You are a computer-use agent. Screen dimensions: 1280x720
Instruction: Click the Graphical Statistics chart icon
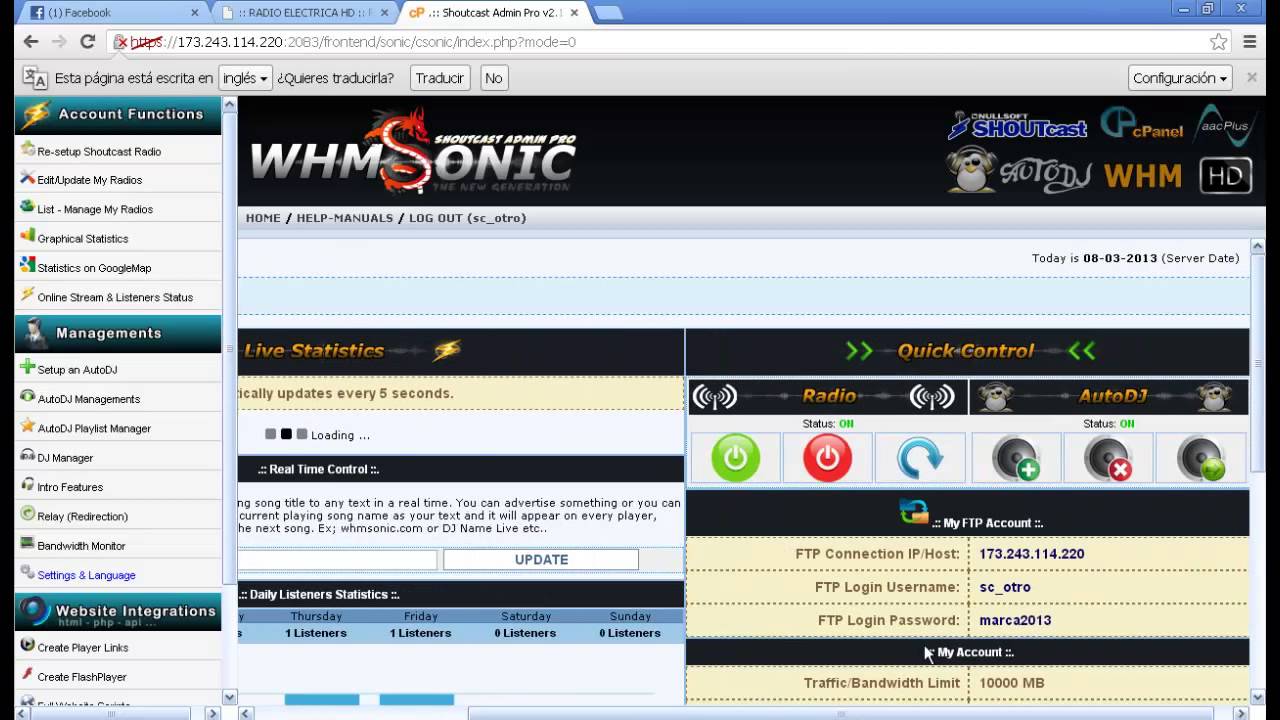(x=28, y=237)
